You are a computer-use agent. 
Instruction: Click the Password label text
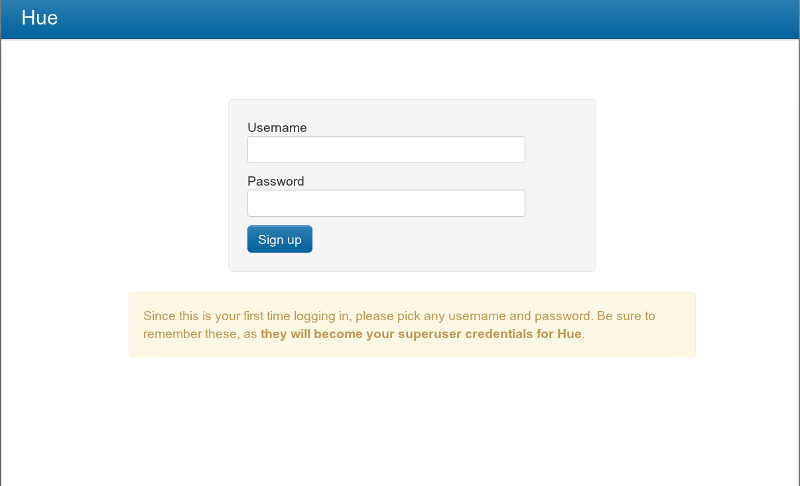(275, 182)
